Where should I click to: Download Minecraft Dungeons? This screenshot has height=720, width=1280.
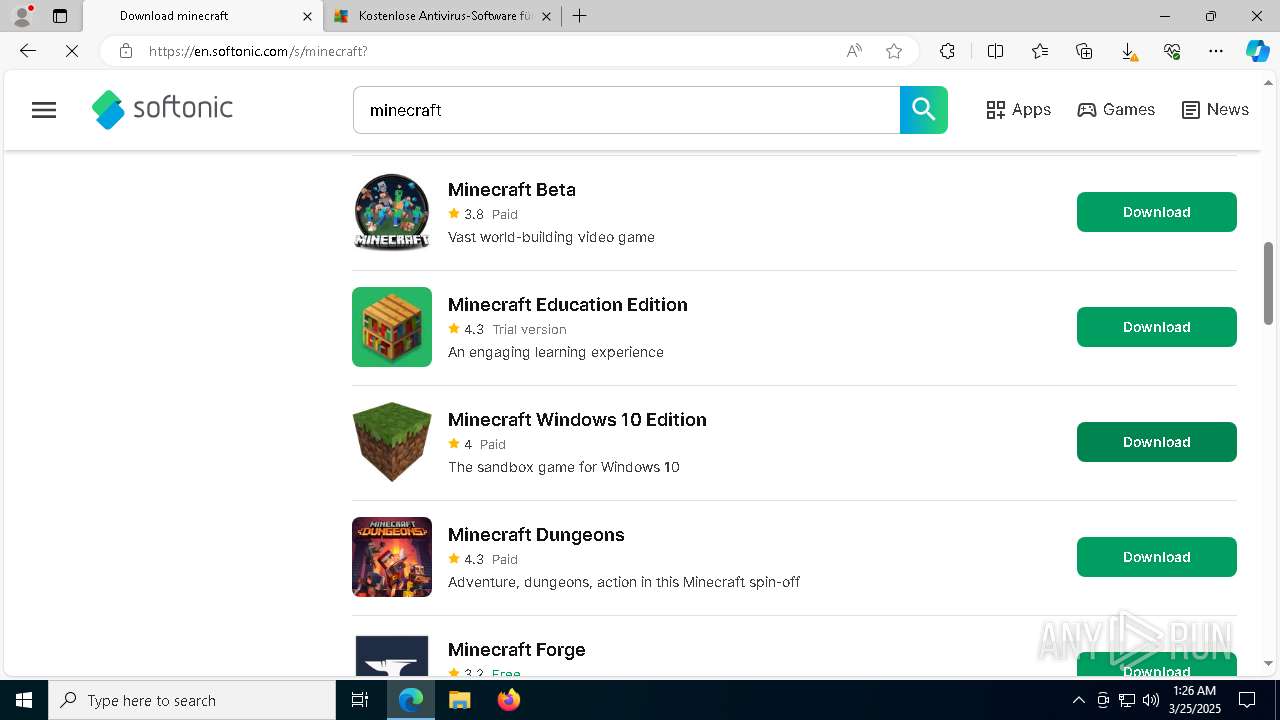pos(1156,557)
